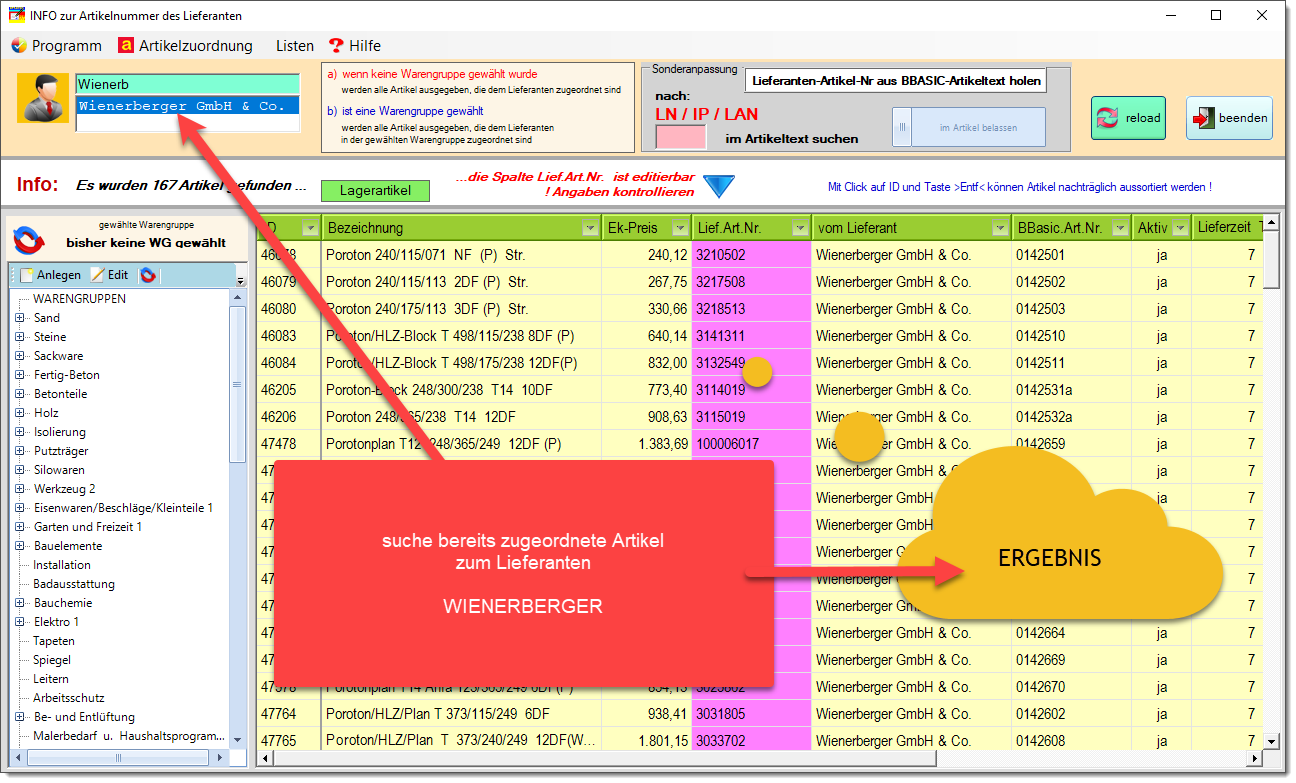The height and width of the screenshot is (783, 1296).
Task: Expand the Isolierung product group
Action: click(20, 432)
